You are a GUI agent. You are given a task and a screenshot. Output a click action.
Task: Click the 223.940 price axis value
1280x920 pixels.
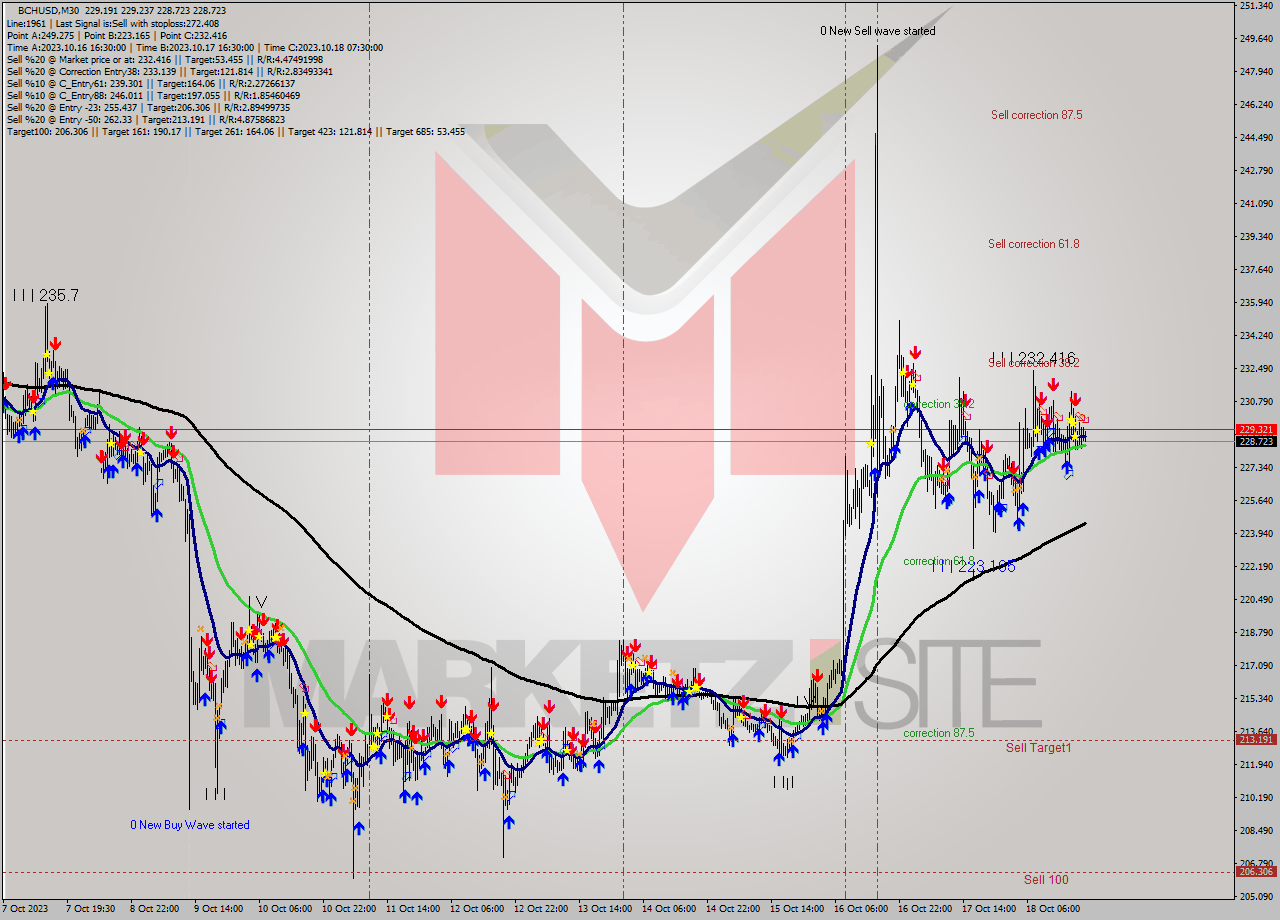tap(1255, 533)
